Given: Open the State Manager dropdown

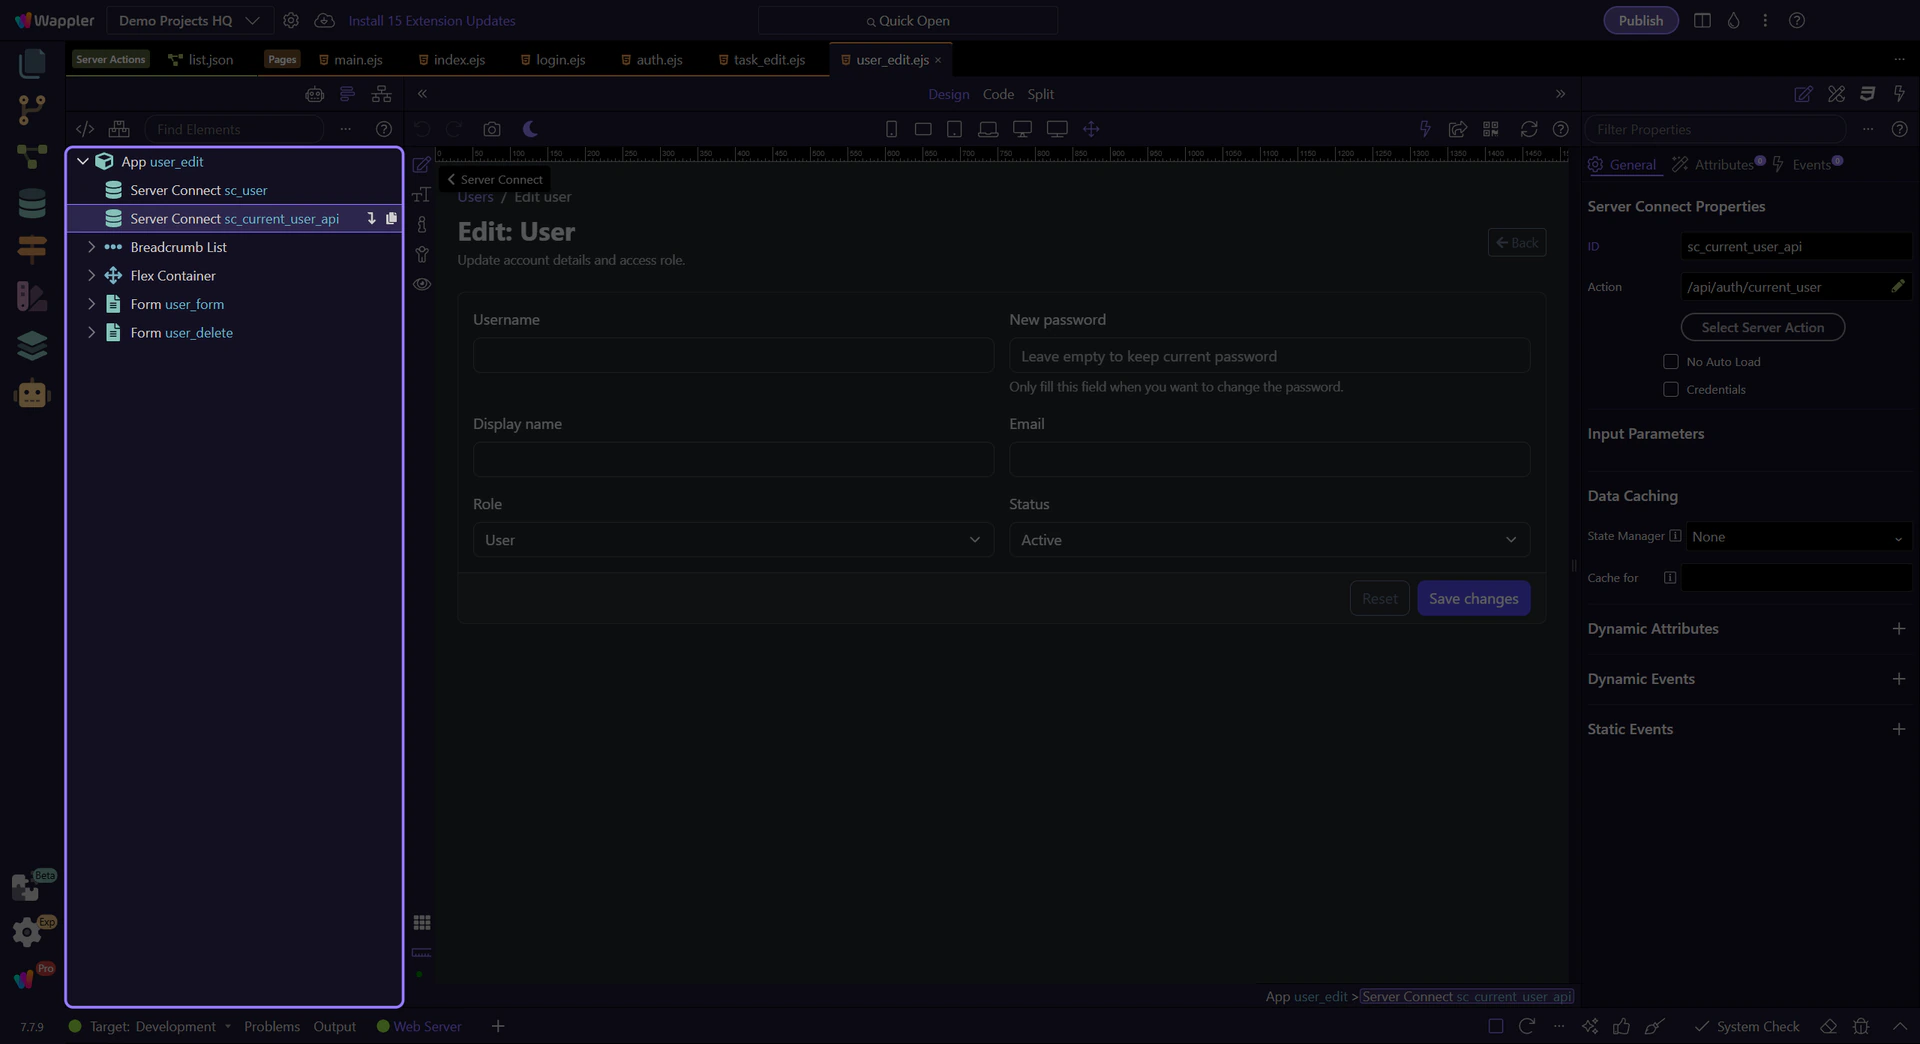Looking at the screenshot, I should click(1797, 537).
